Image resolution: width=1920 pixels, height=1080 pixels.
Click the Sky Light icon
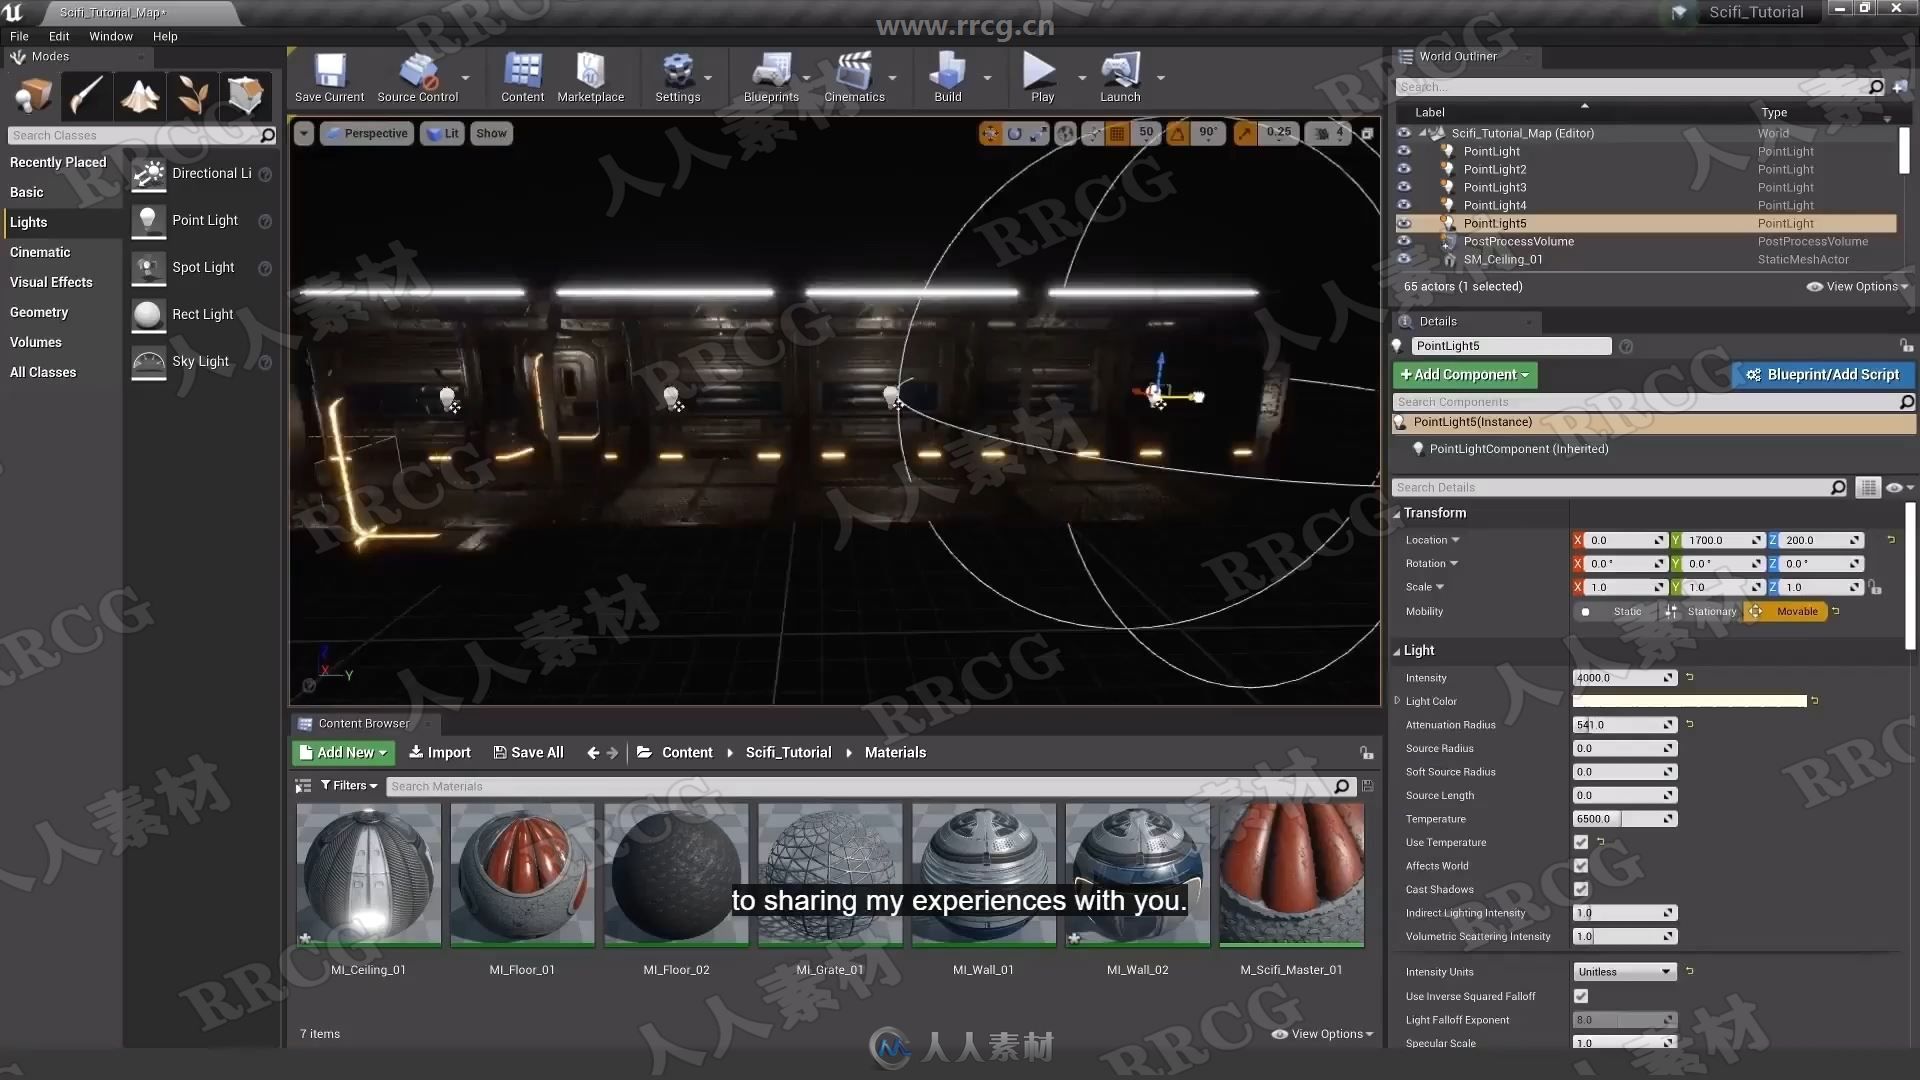[x=148, y=360]
